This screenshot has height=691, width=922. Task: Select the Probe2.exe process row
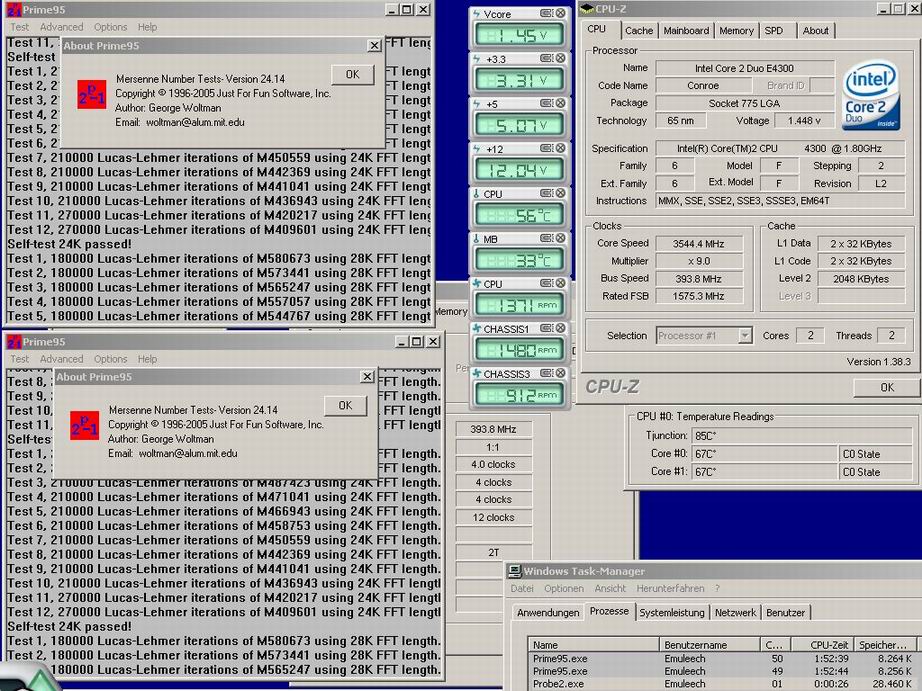[x=724, y=684]
